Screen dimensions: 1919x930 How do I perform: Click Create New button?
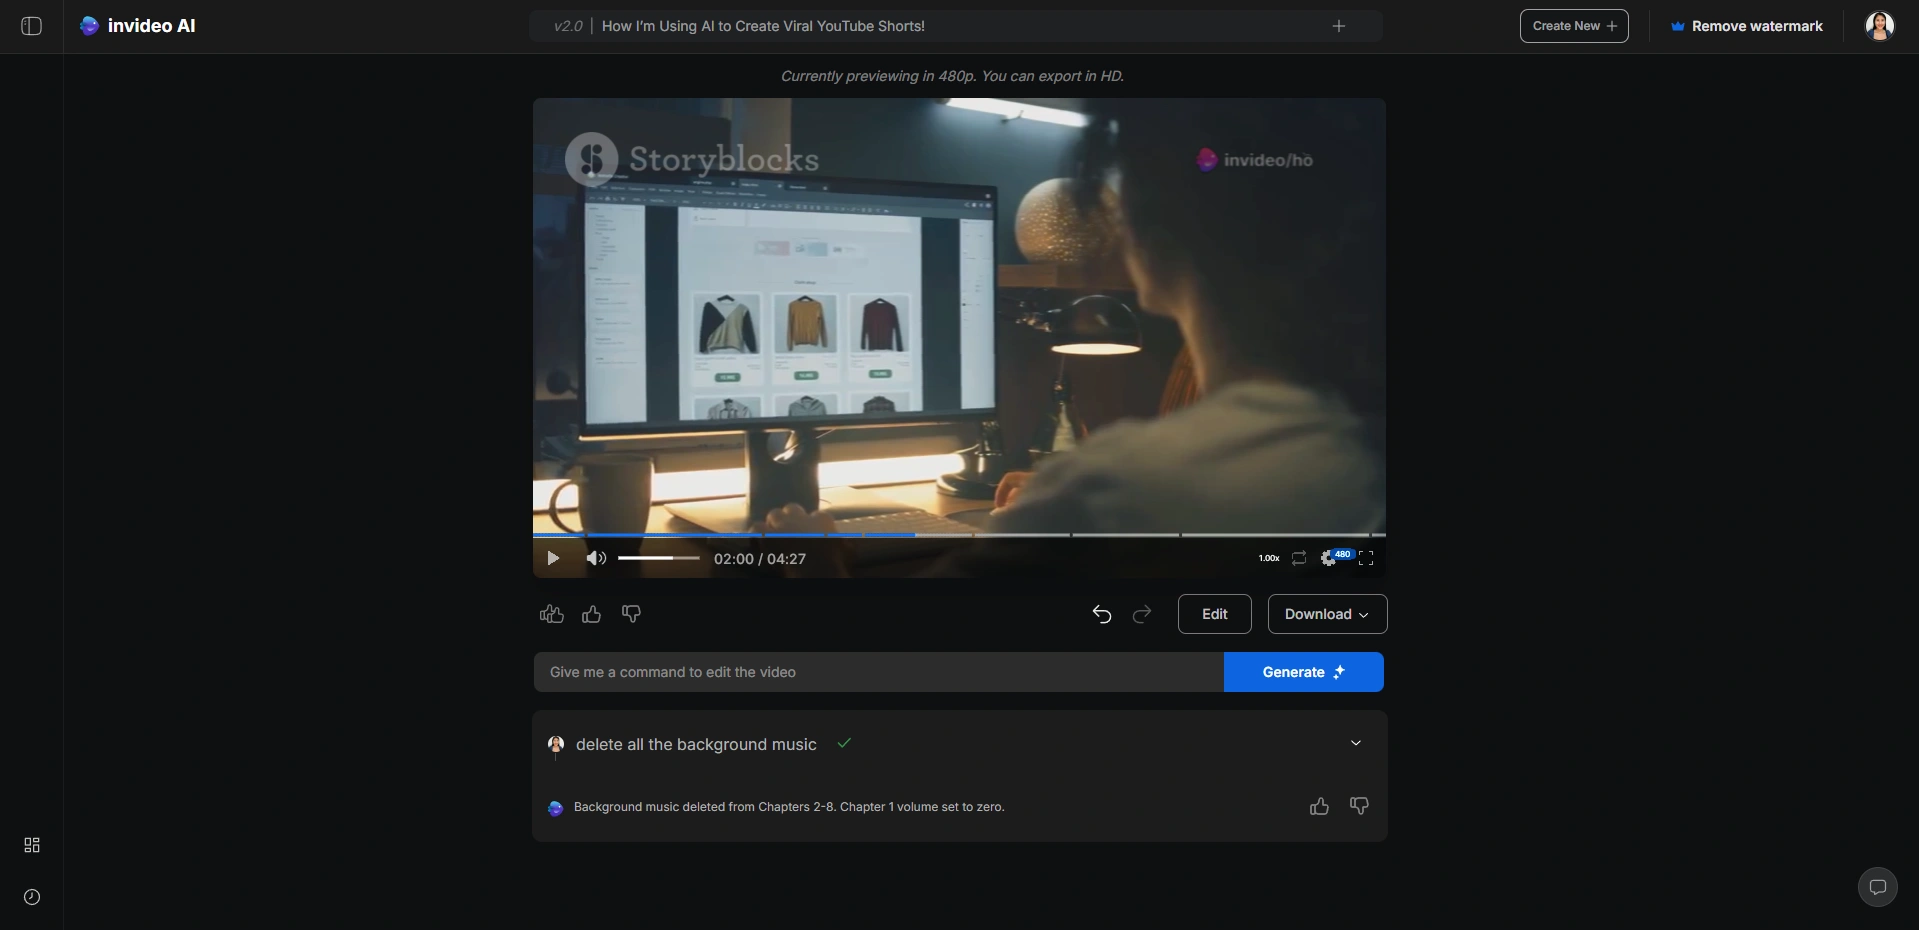click(1574, 26)
